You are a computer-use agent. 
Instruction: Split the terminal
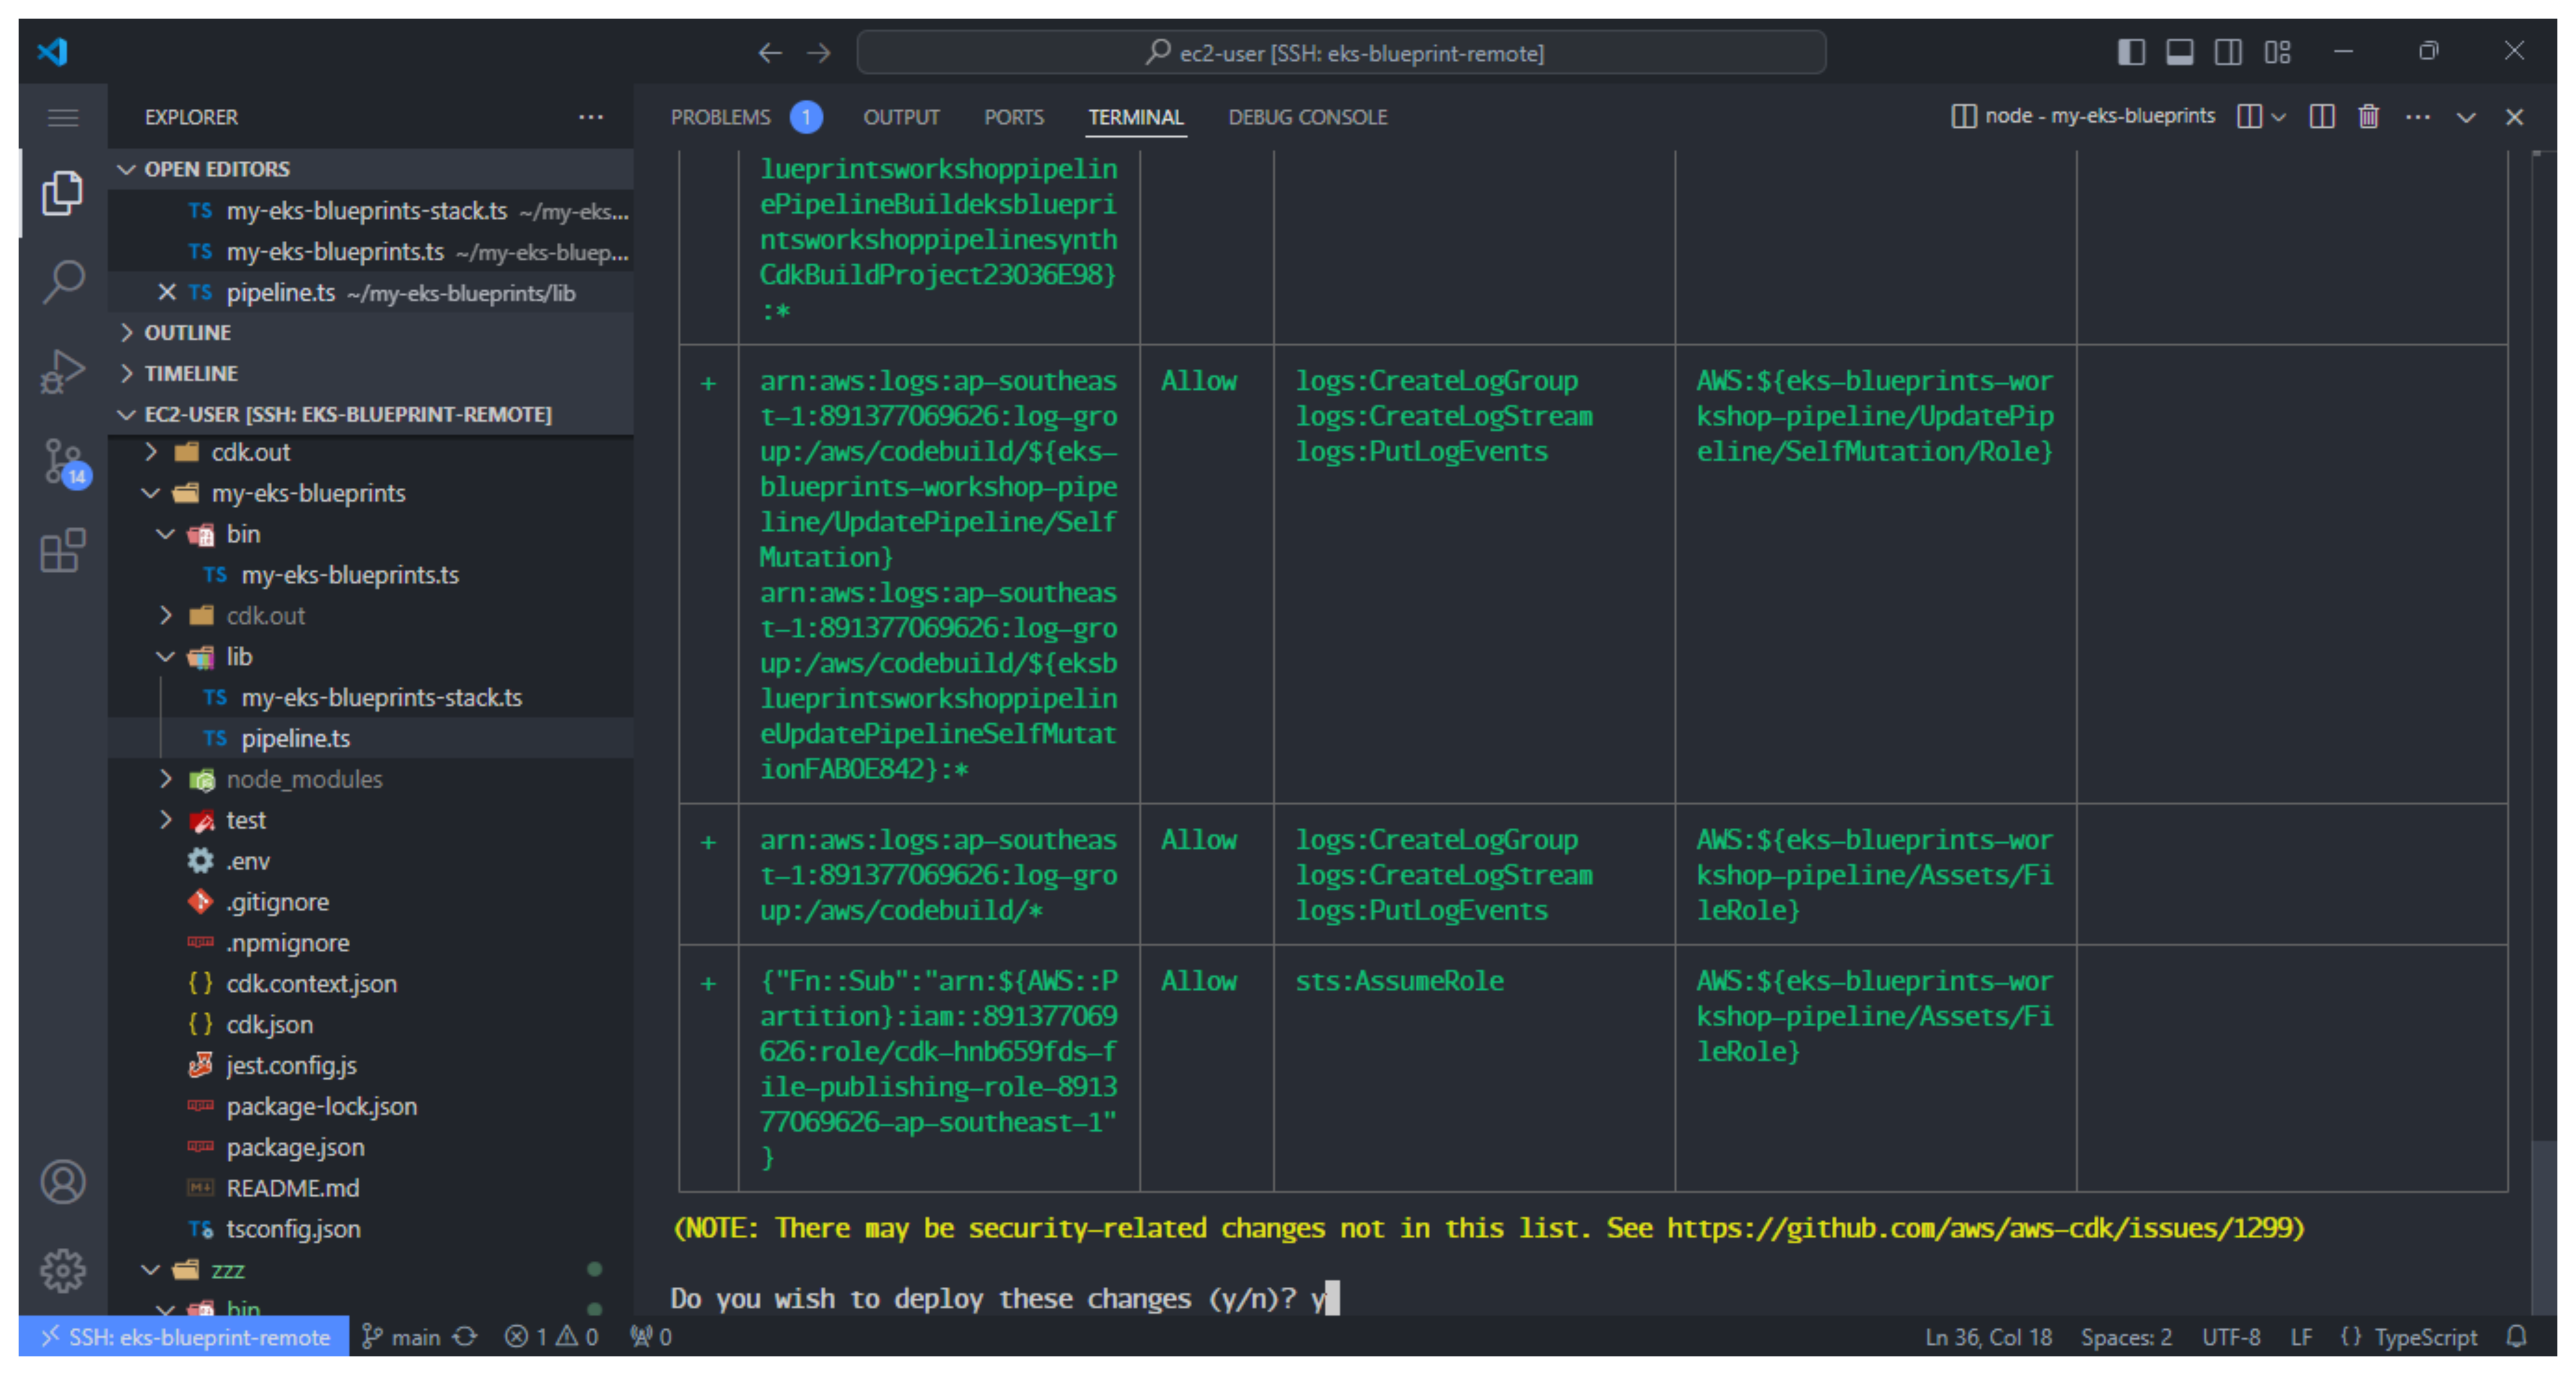(2322, 117)
